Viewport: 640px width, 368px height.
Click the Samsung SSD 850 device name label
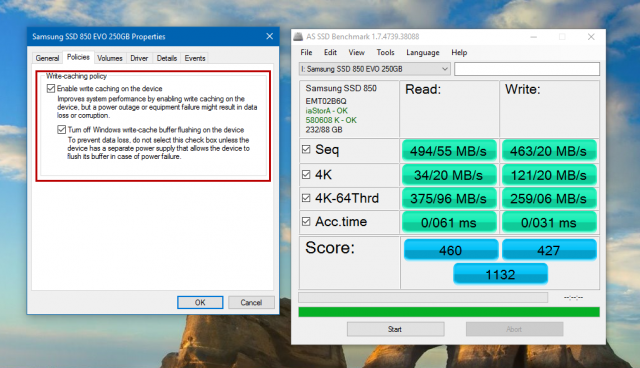point(341,88)
